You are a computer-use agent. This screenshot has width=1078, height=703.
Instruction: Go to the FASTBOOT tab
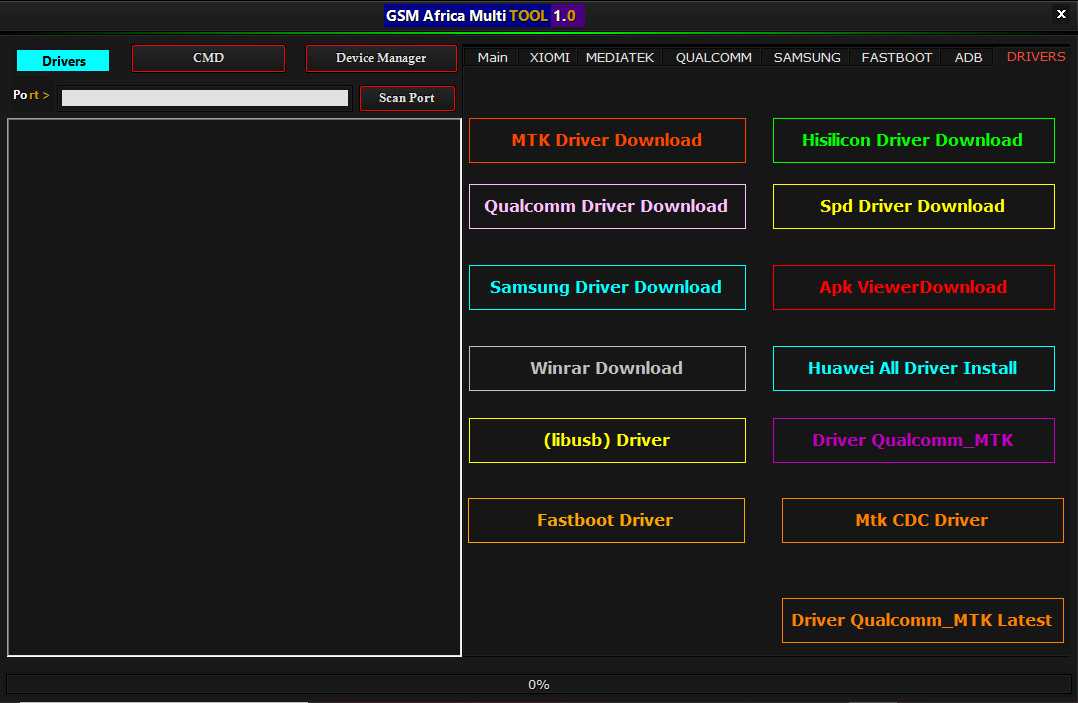897,57
